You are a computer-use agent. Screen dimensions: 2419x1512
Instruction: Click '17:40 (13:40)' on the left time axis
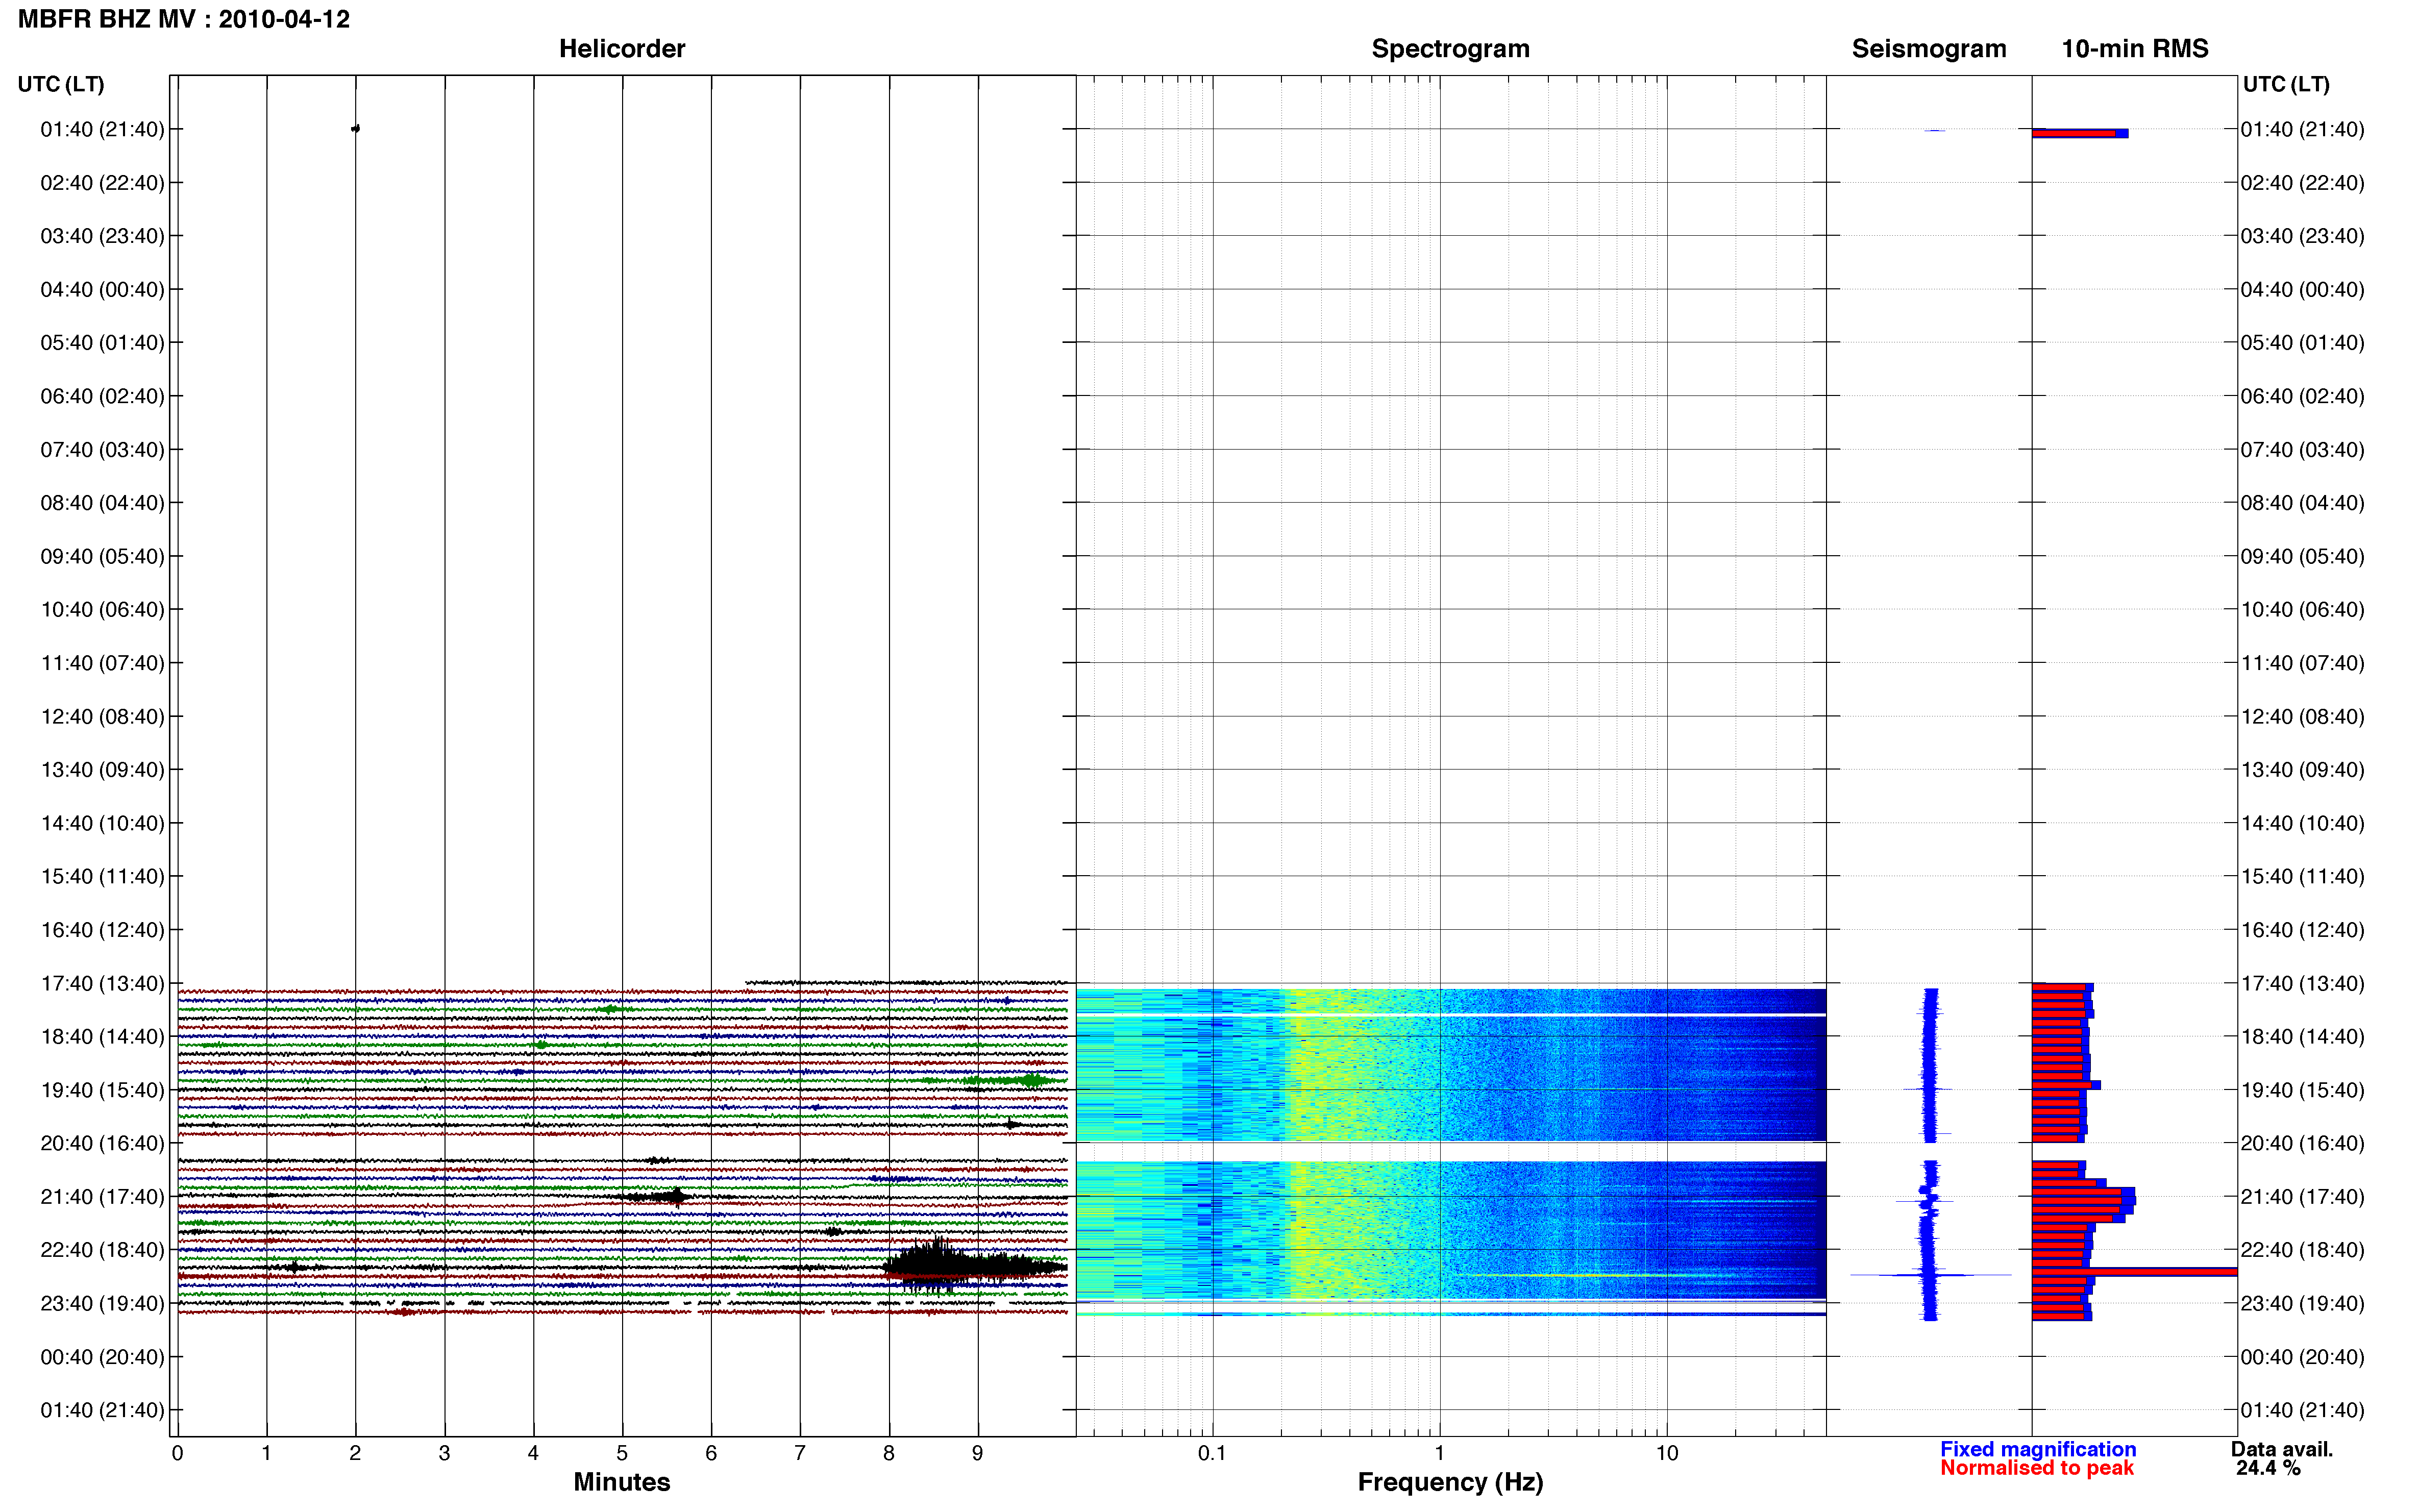click(102, 983)
